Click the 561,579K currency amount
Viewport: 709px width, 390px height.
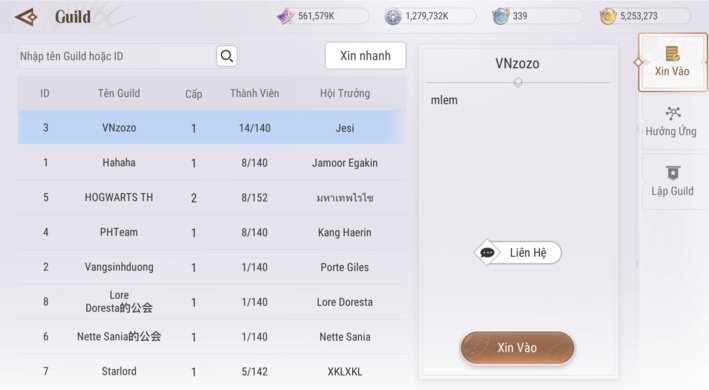tap(316, 16)
